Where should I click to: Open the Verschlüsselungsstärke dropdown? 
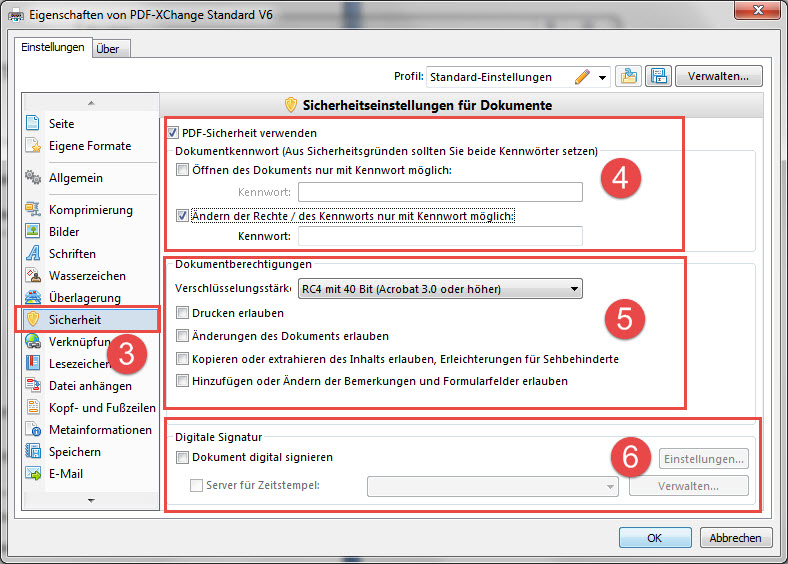click(x=440, y=289)
